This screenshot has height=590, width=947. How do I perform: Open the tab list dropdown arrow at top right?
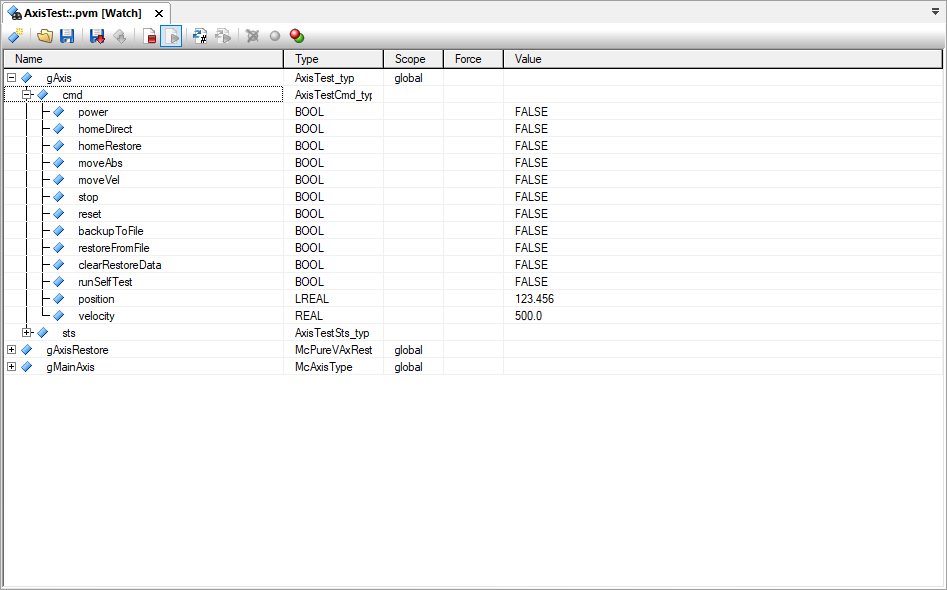[936, 11]
